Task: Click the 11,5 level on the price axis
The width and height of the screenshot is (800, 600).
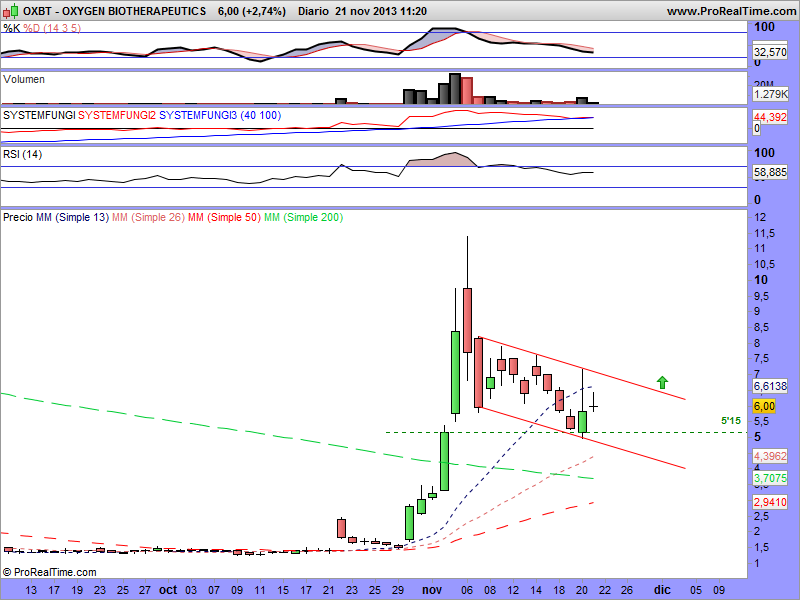Action: pyautogui.click(x=764, y=233)
